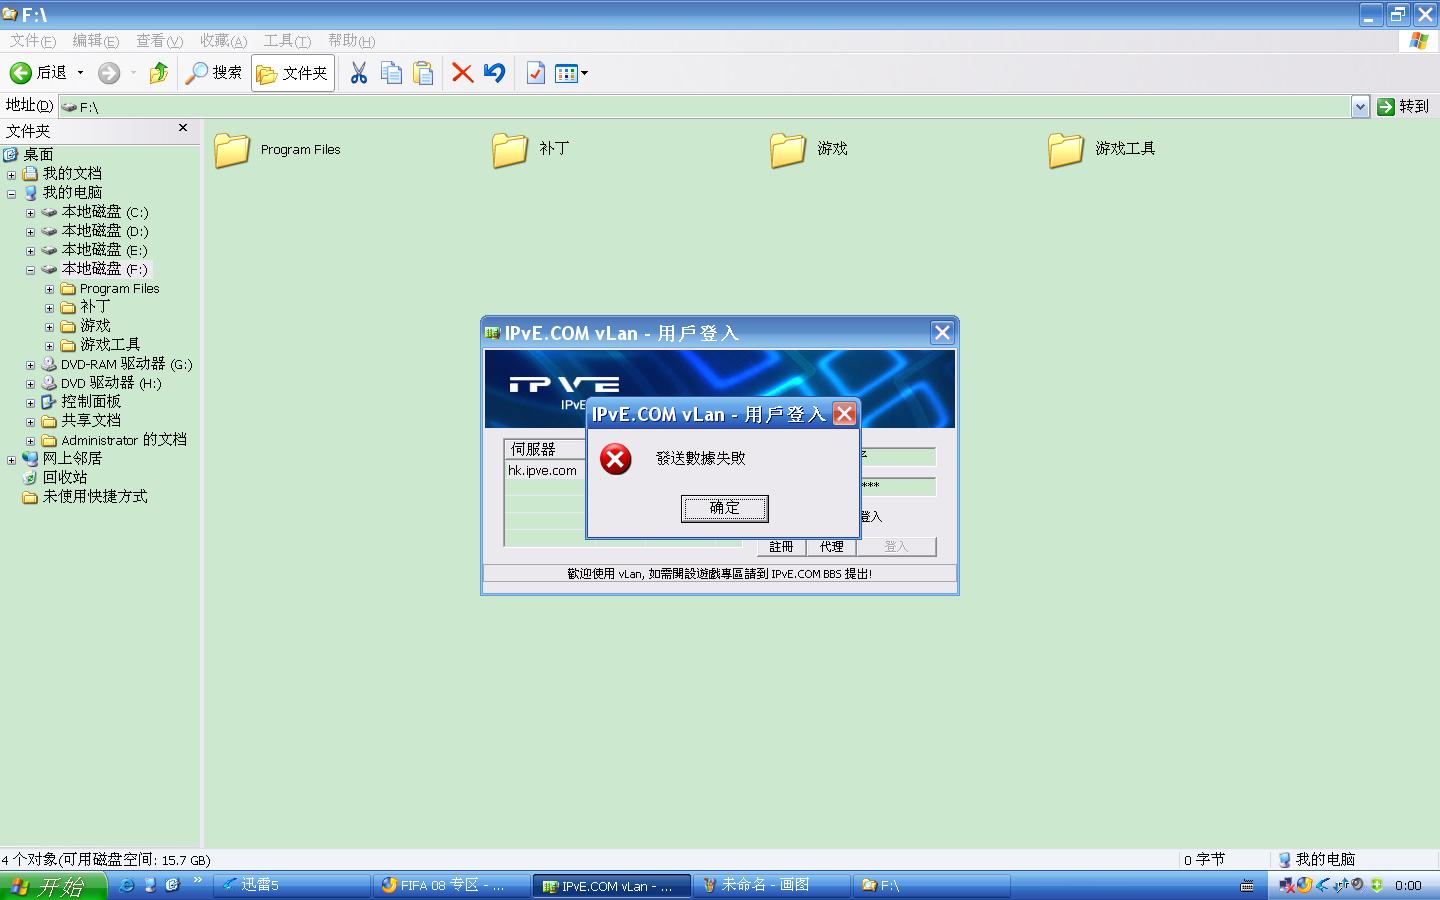Viewport: 1440px width, 900px height.
Task: Click the red Delete X toolbar icon
Action: (462, 73)
